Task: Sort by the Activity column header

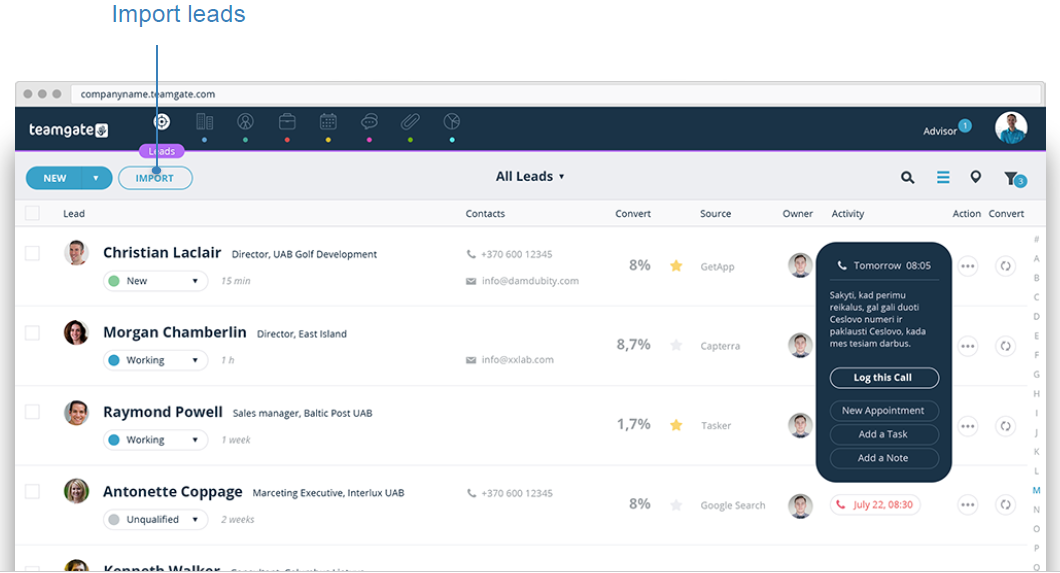Action: (x=848, y=214)
